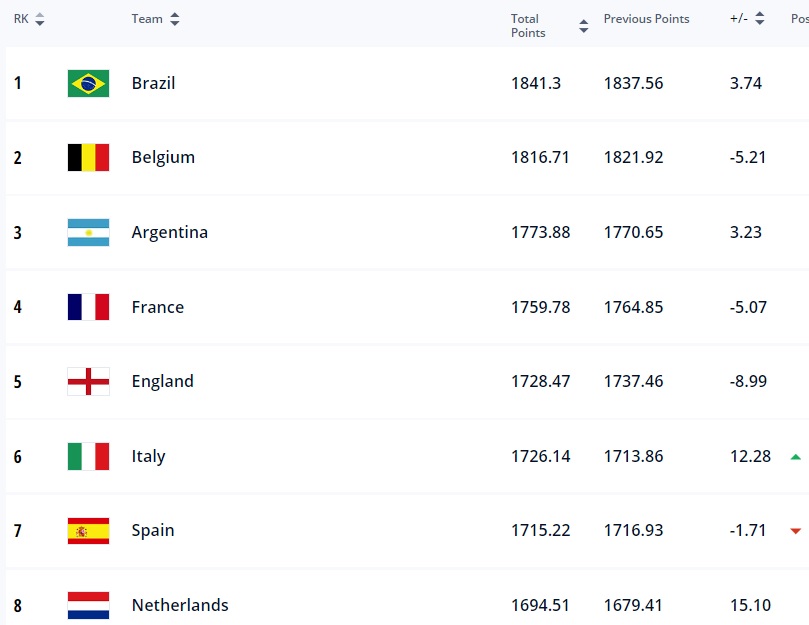Click the Belgium flag icon
This screenshot has height=625, width=809.
pyautogui.click(x=88, y=157)
